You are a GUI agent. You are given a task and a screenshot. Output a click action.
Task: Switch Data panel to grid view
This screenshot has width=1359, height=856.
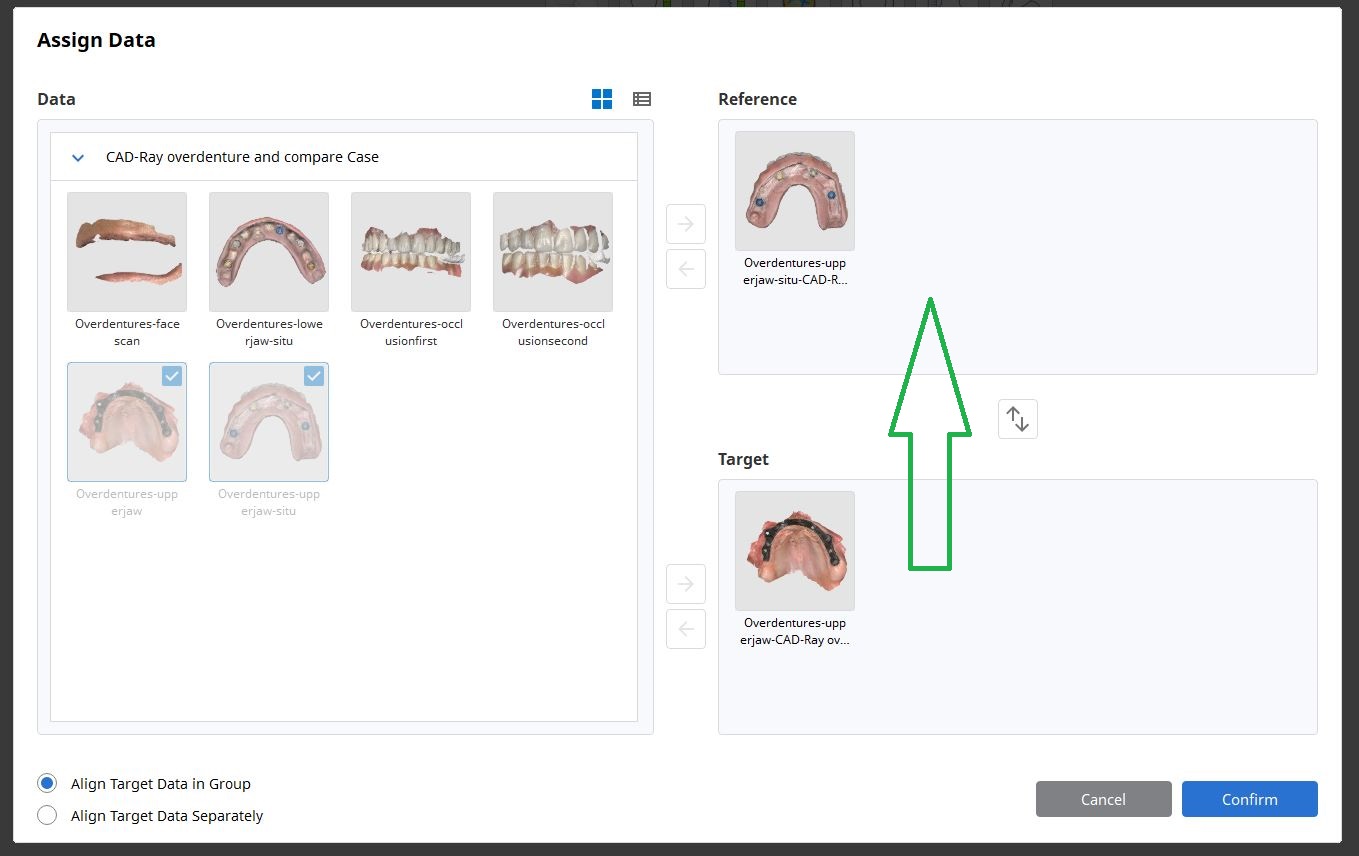point(602,99)
